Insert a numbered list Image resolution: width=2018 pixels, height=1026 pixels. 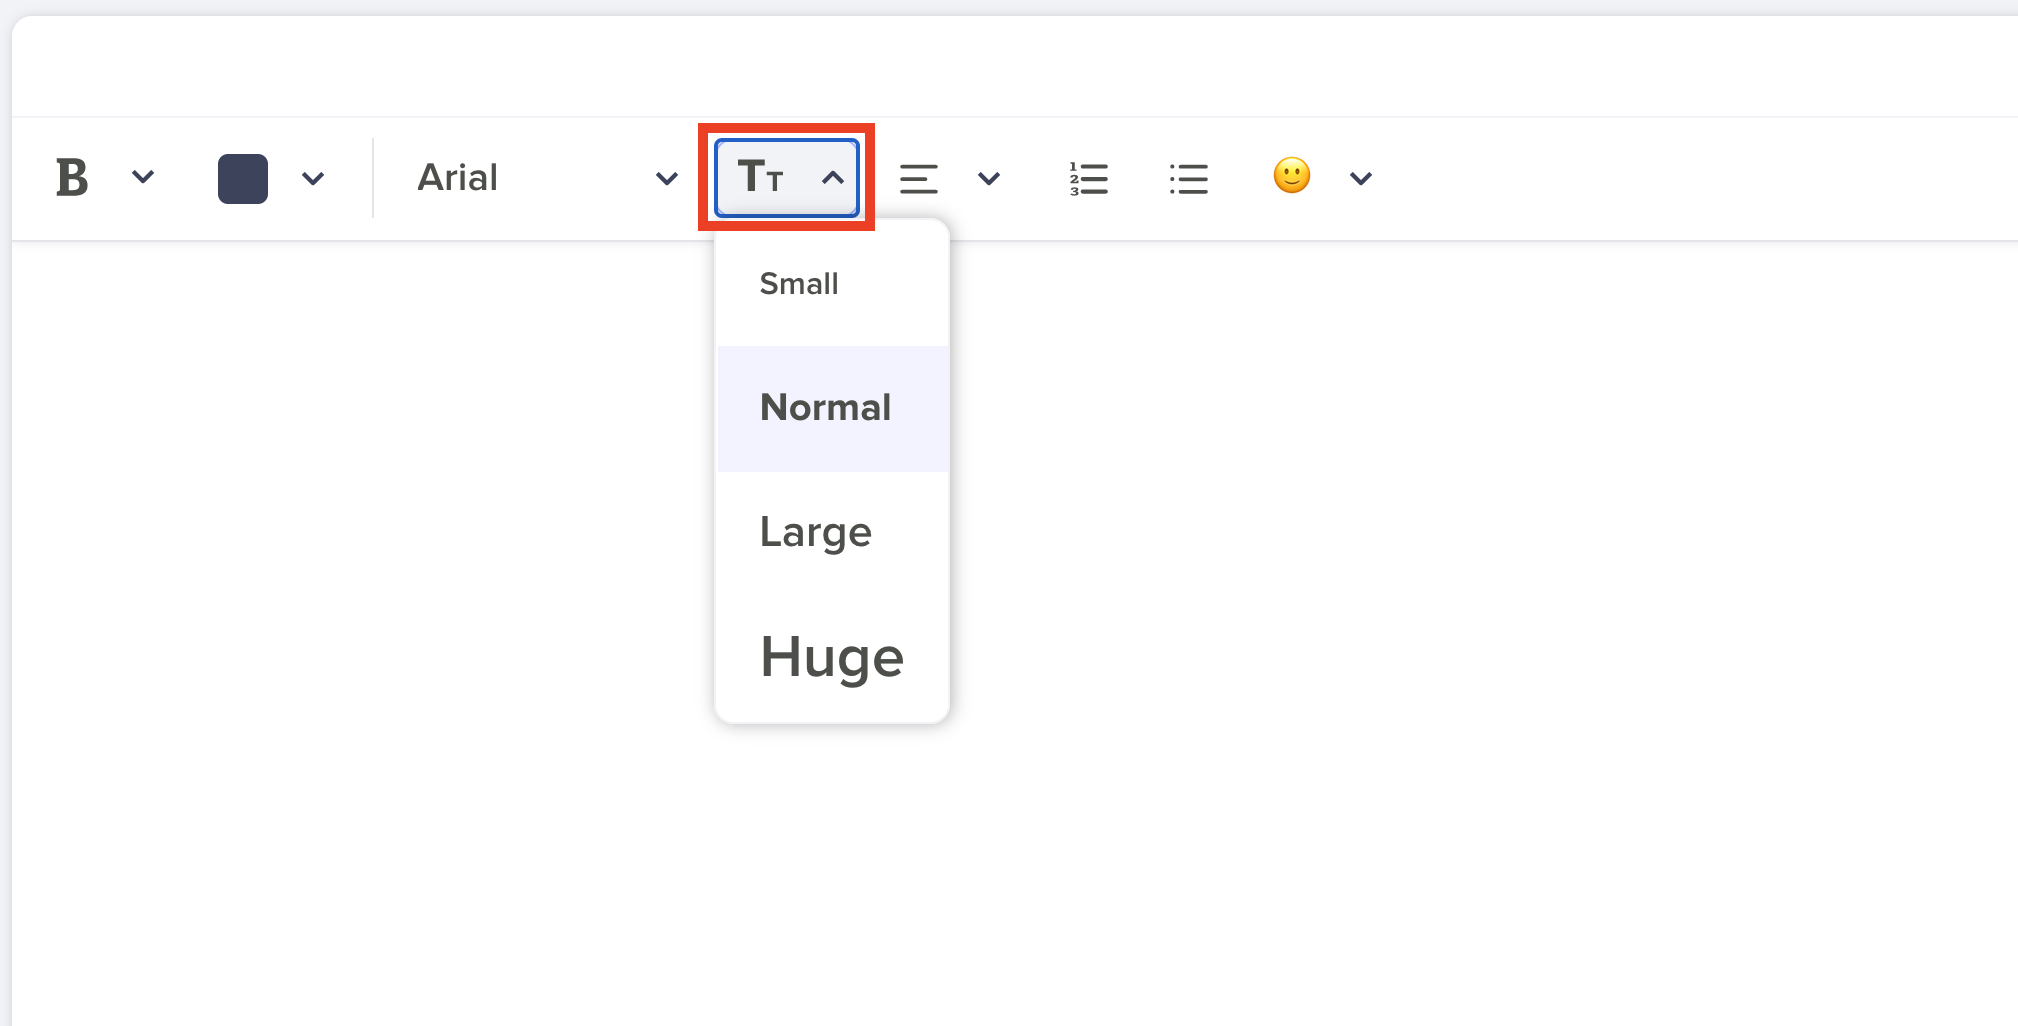(1088, 179)
